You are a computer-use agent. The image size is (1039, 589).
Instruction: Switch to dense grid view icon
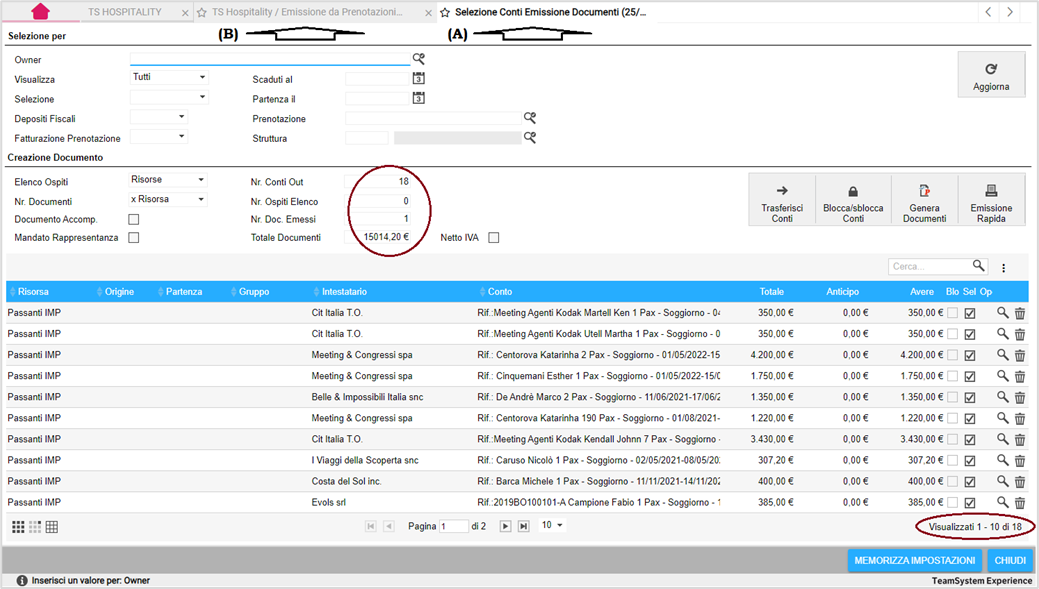[x=18, y=527]
